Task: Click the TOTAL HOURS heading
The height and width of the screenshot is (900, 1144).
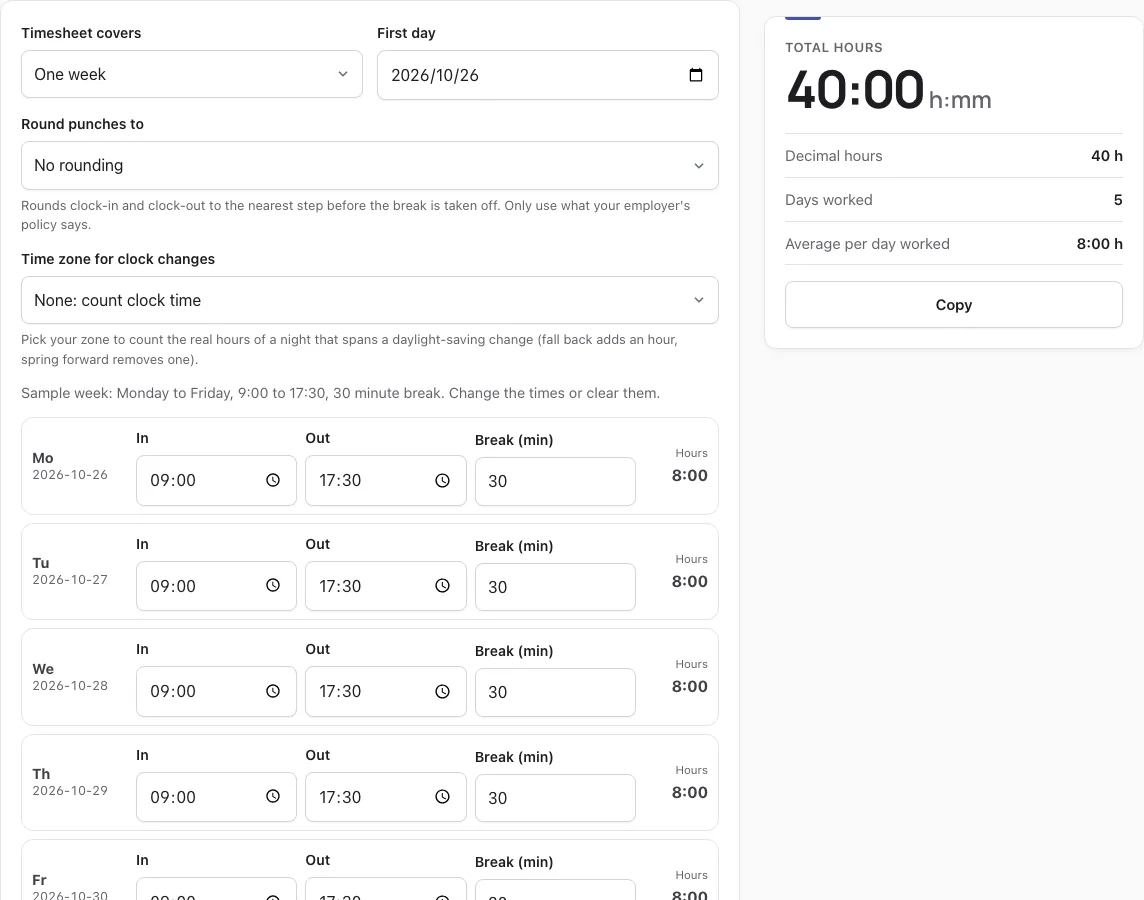Action: click(834, 47)
